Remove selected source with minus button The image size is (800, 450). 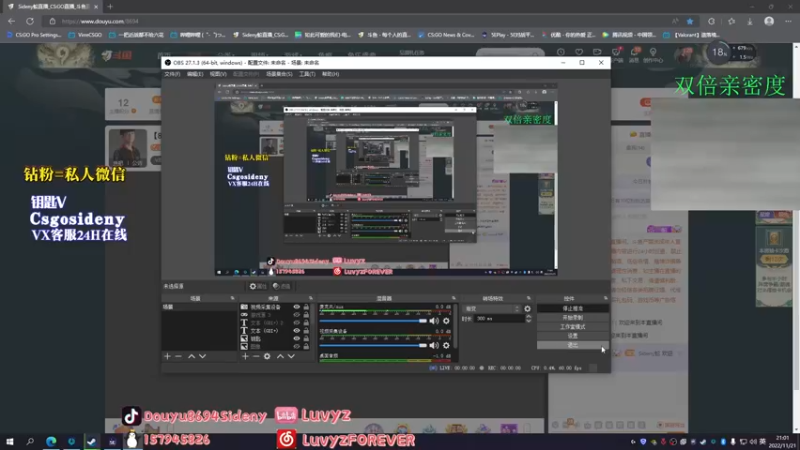coord(256,356)
